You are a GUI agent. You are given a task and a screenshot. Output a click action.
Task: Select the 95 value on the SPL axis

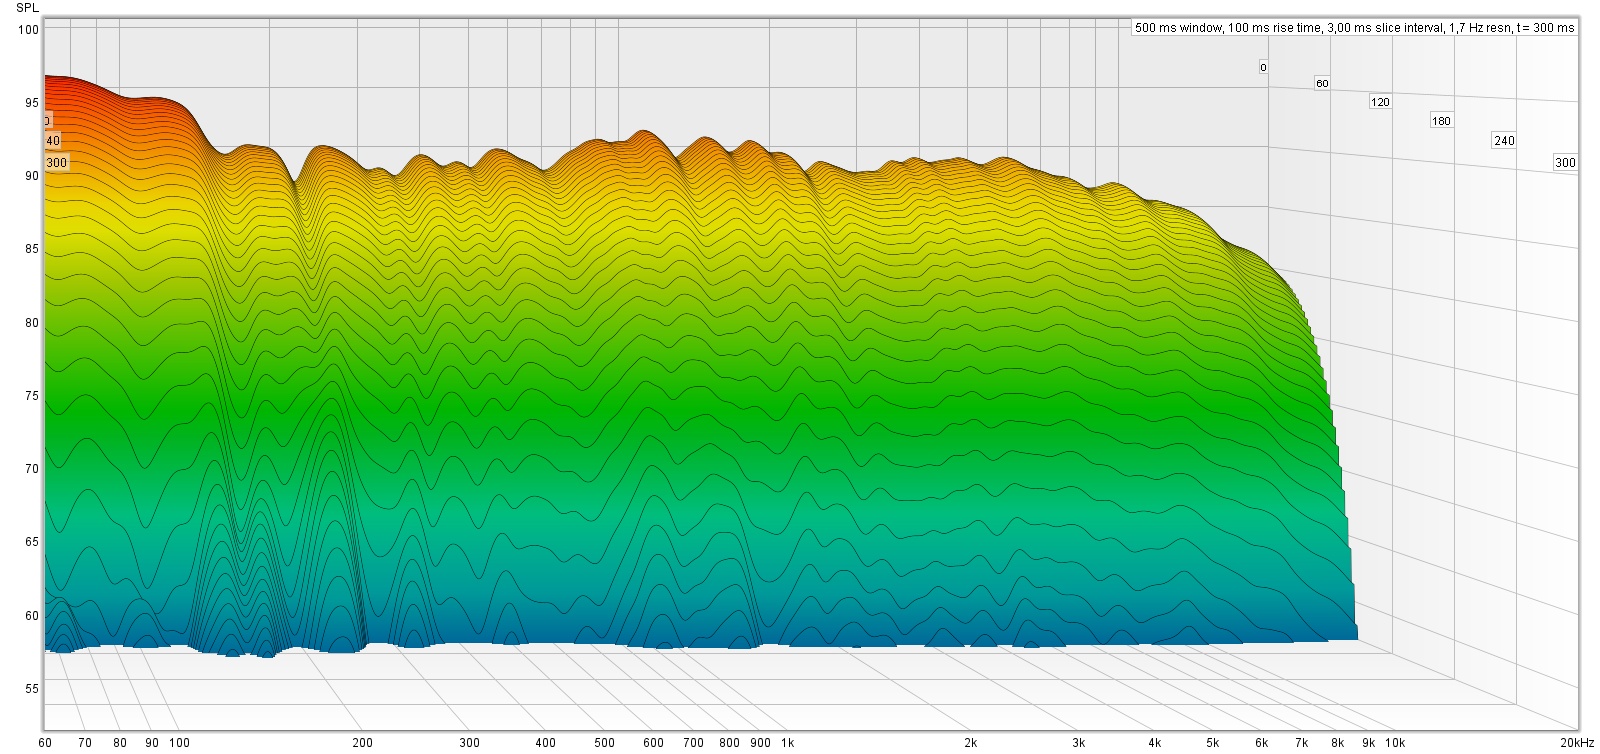(32, 102)
